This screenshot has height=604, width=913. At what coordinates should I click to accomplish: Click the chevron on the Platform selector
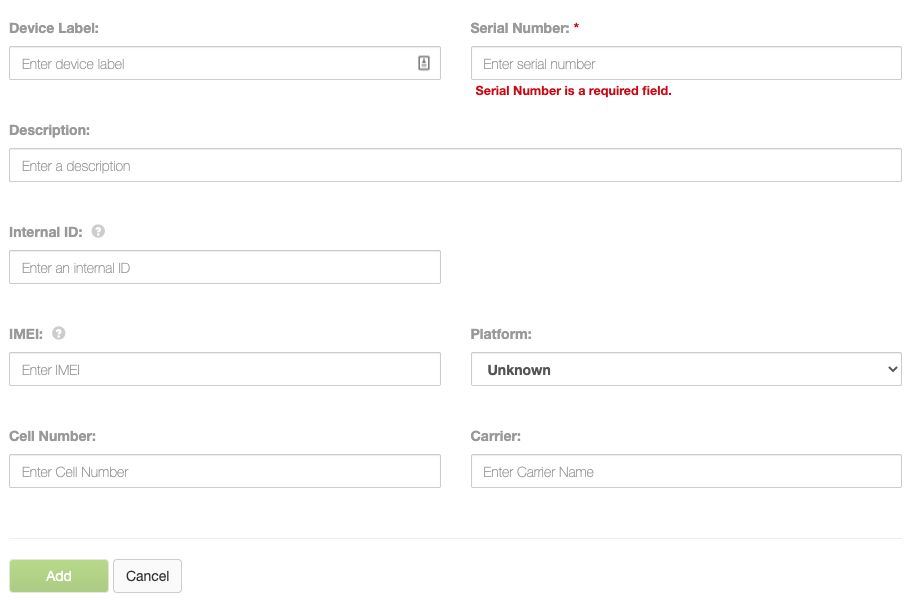pyautogui.click(x=893, y=369)
